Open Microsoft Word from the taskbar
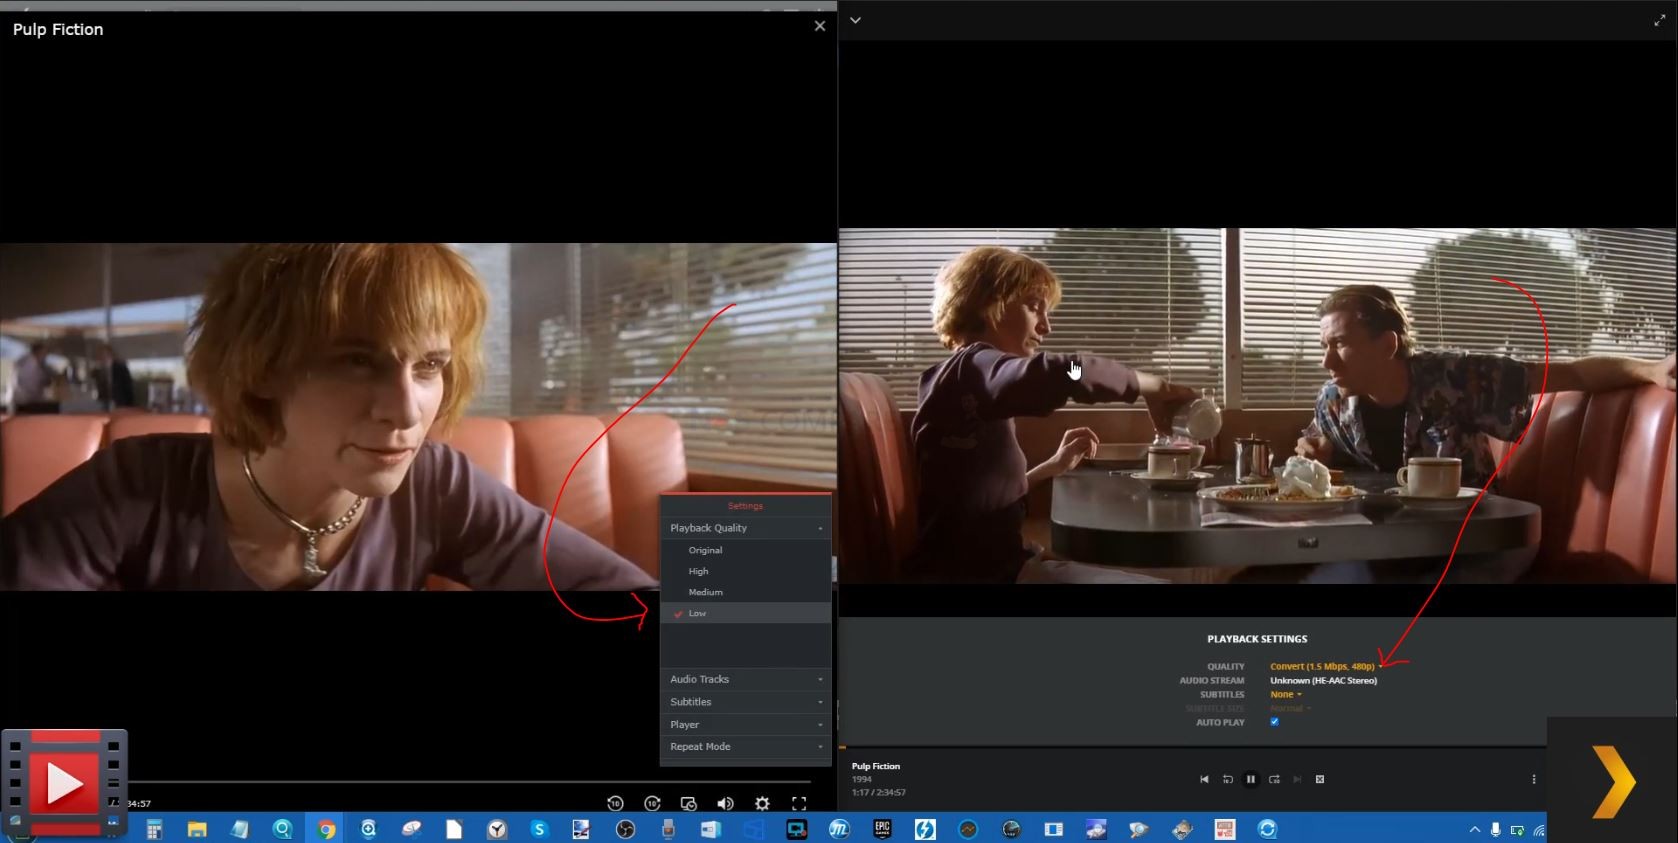 click(x=711, y=829)
